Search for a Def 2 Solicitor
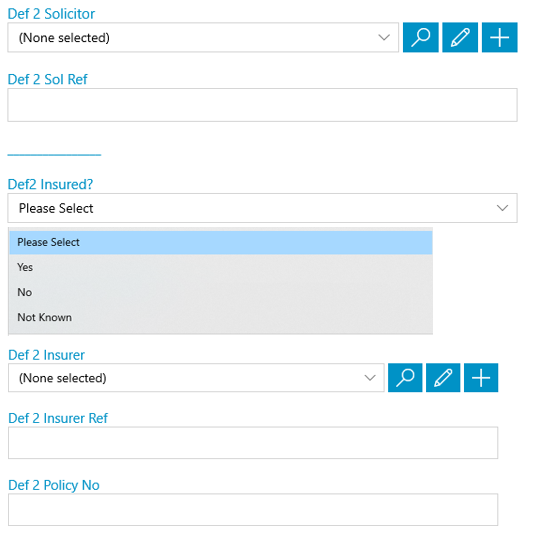Viewport: 553px width, 554px height. (x=420, y=37)
